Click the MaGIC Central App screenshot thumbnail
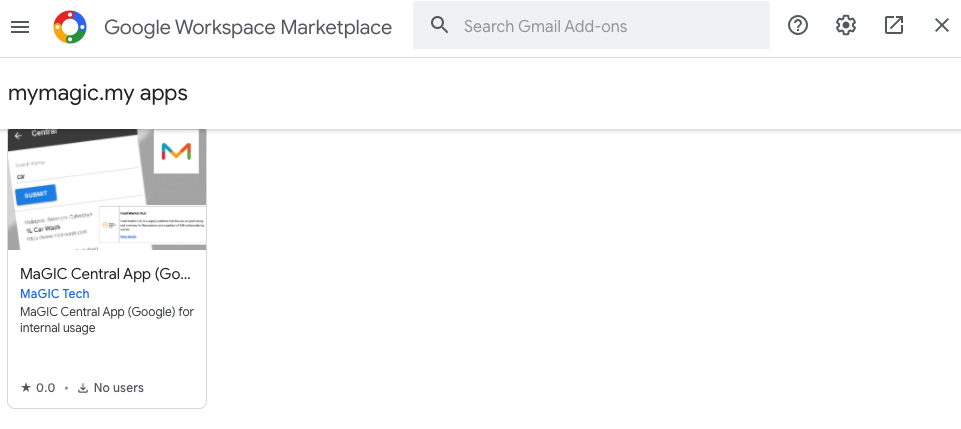Viewport: 961px width, 429px height. point(107,189)
